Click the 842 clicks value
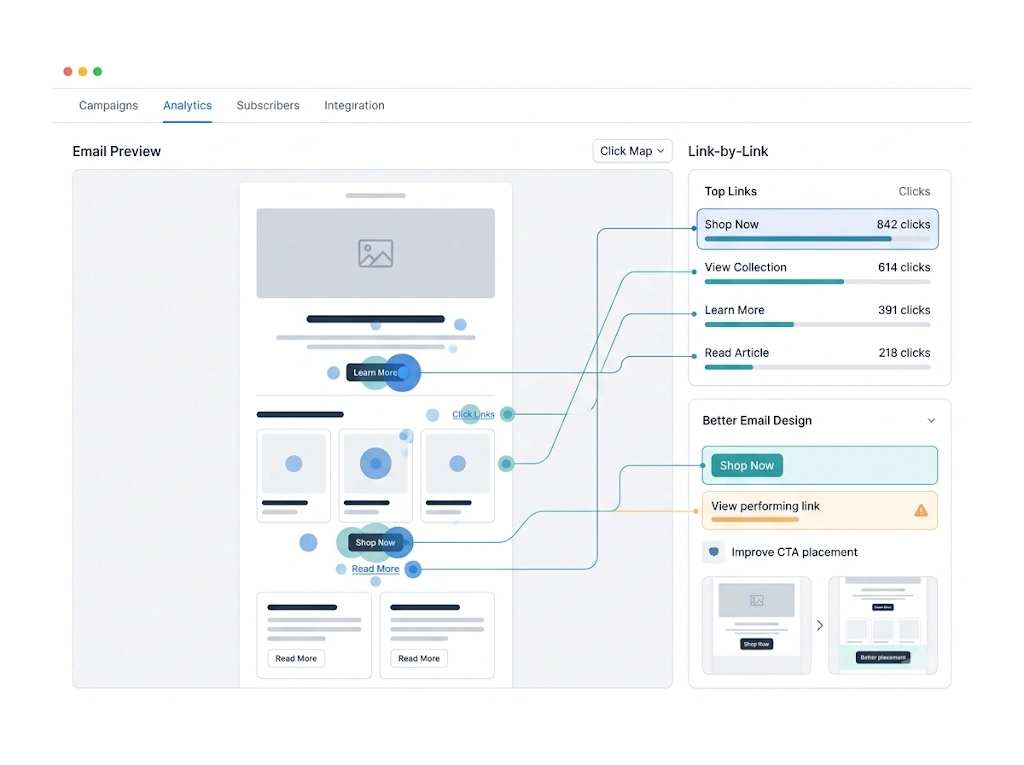Viewport: 1024px width, 765px height. point(903,224)
